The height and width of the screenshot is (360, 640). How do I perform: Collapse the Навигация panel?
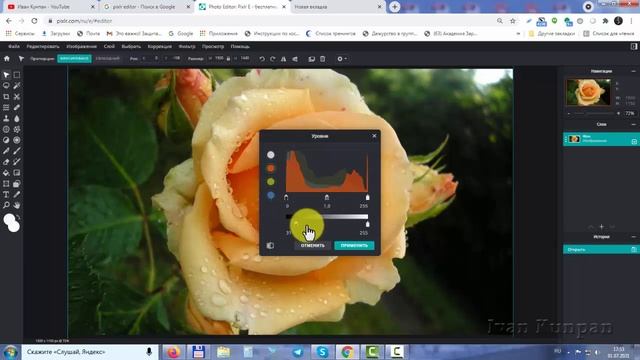[633, 71]
